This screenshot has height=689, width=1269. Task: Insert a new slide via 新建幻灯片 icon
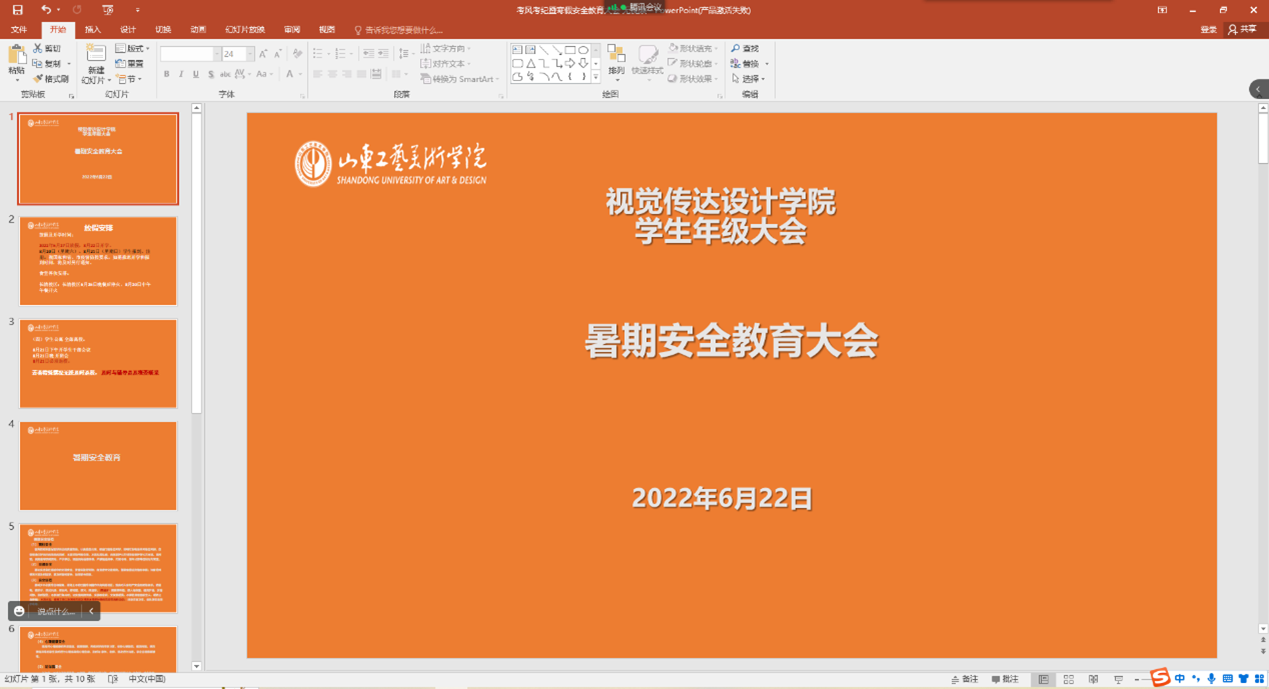point(95,58)
